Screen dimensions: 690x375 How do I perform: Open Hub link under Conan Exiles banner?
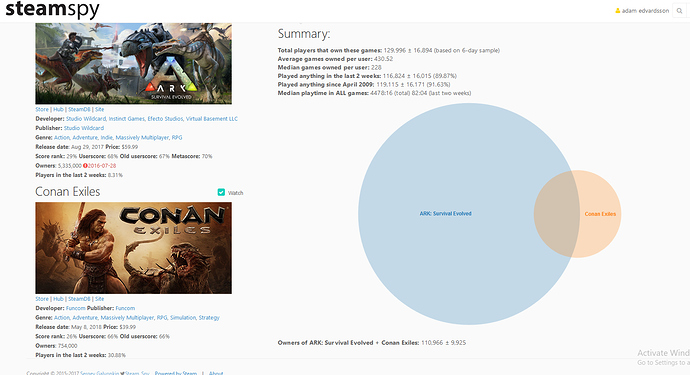58,298
